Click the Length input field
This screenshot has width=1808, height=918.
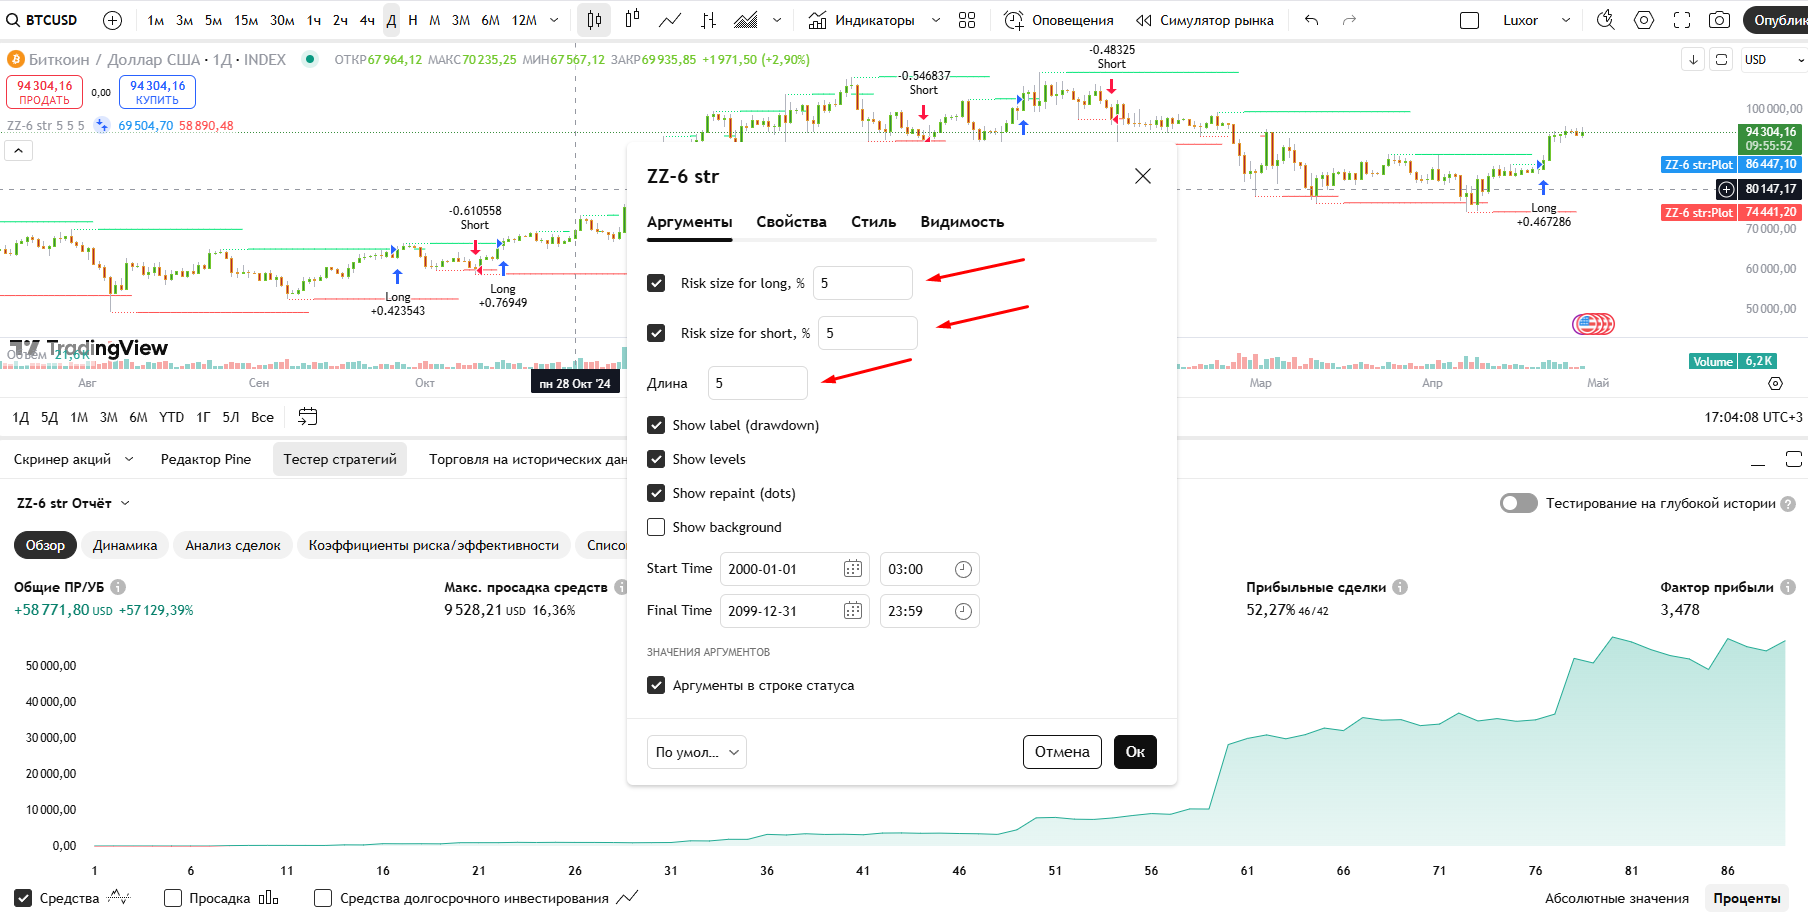757,383
